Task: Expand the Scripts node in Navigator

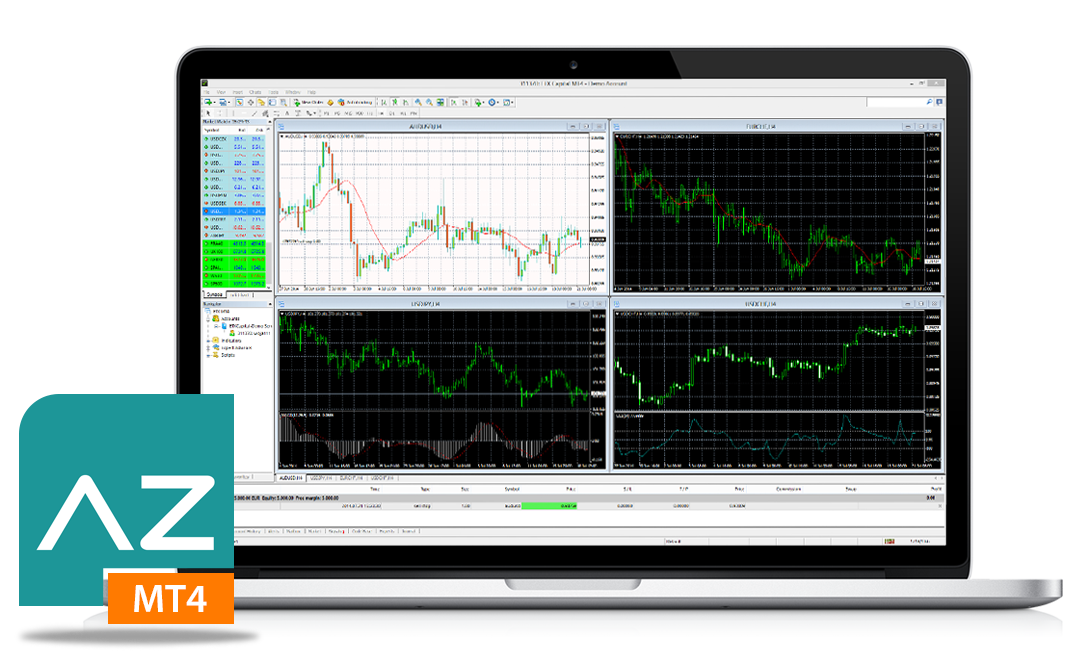Action: pyautogui.click(x=208, y=355)
